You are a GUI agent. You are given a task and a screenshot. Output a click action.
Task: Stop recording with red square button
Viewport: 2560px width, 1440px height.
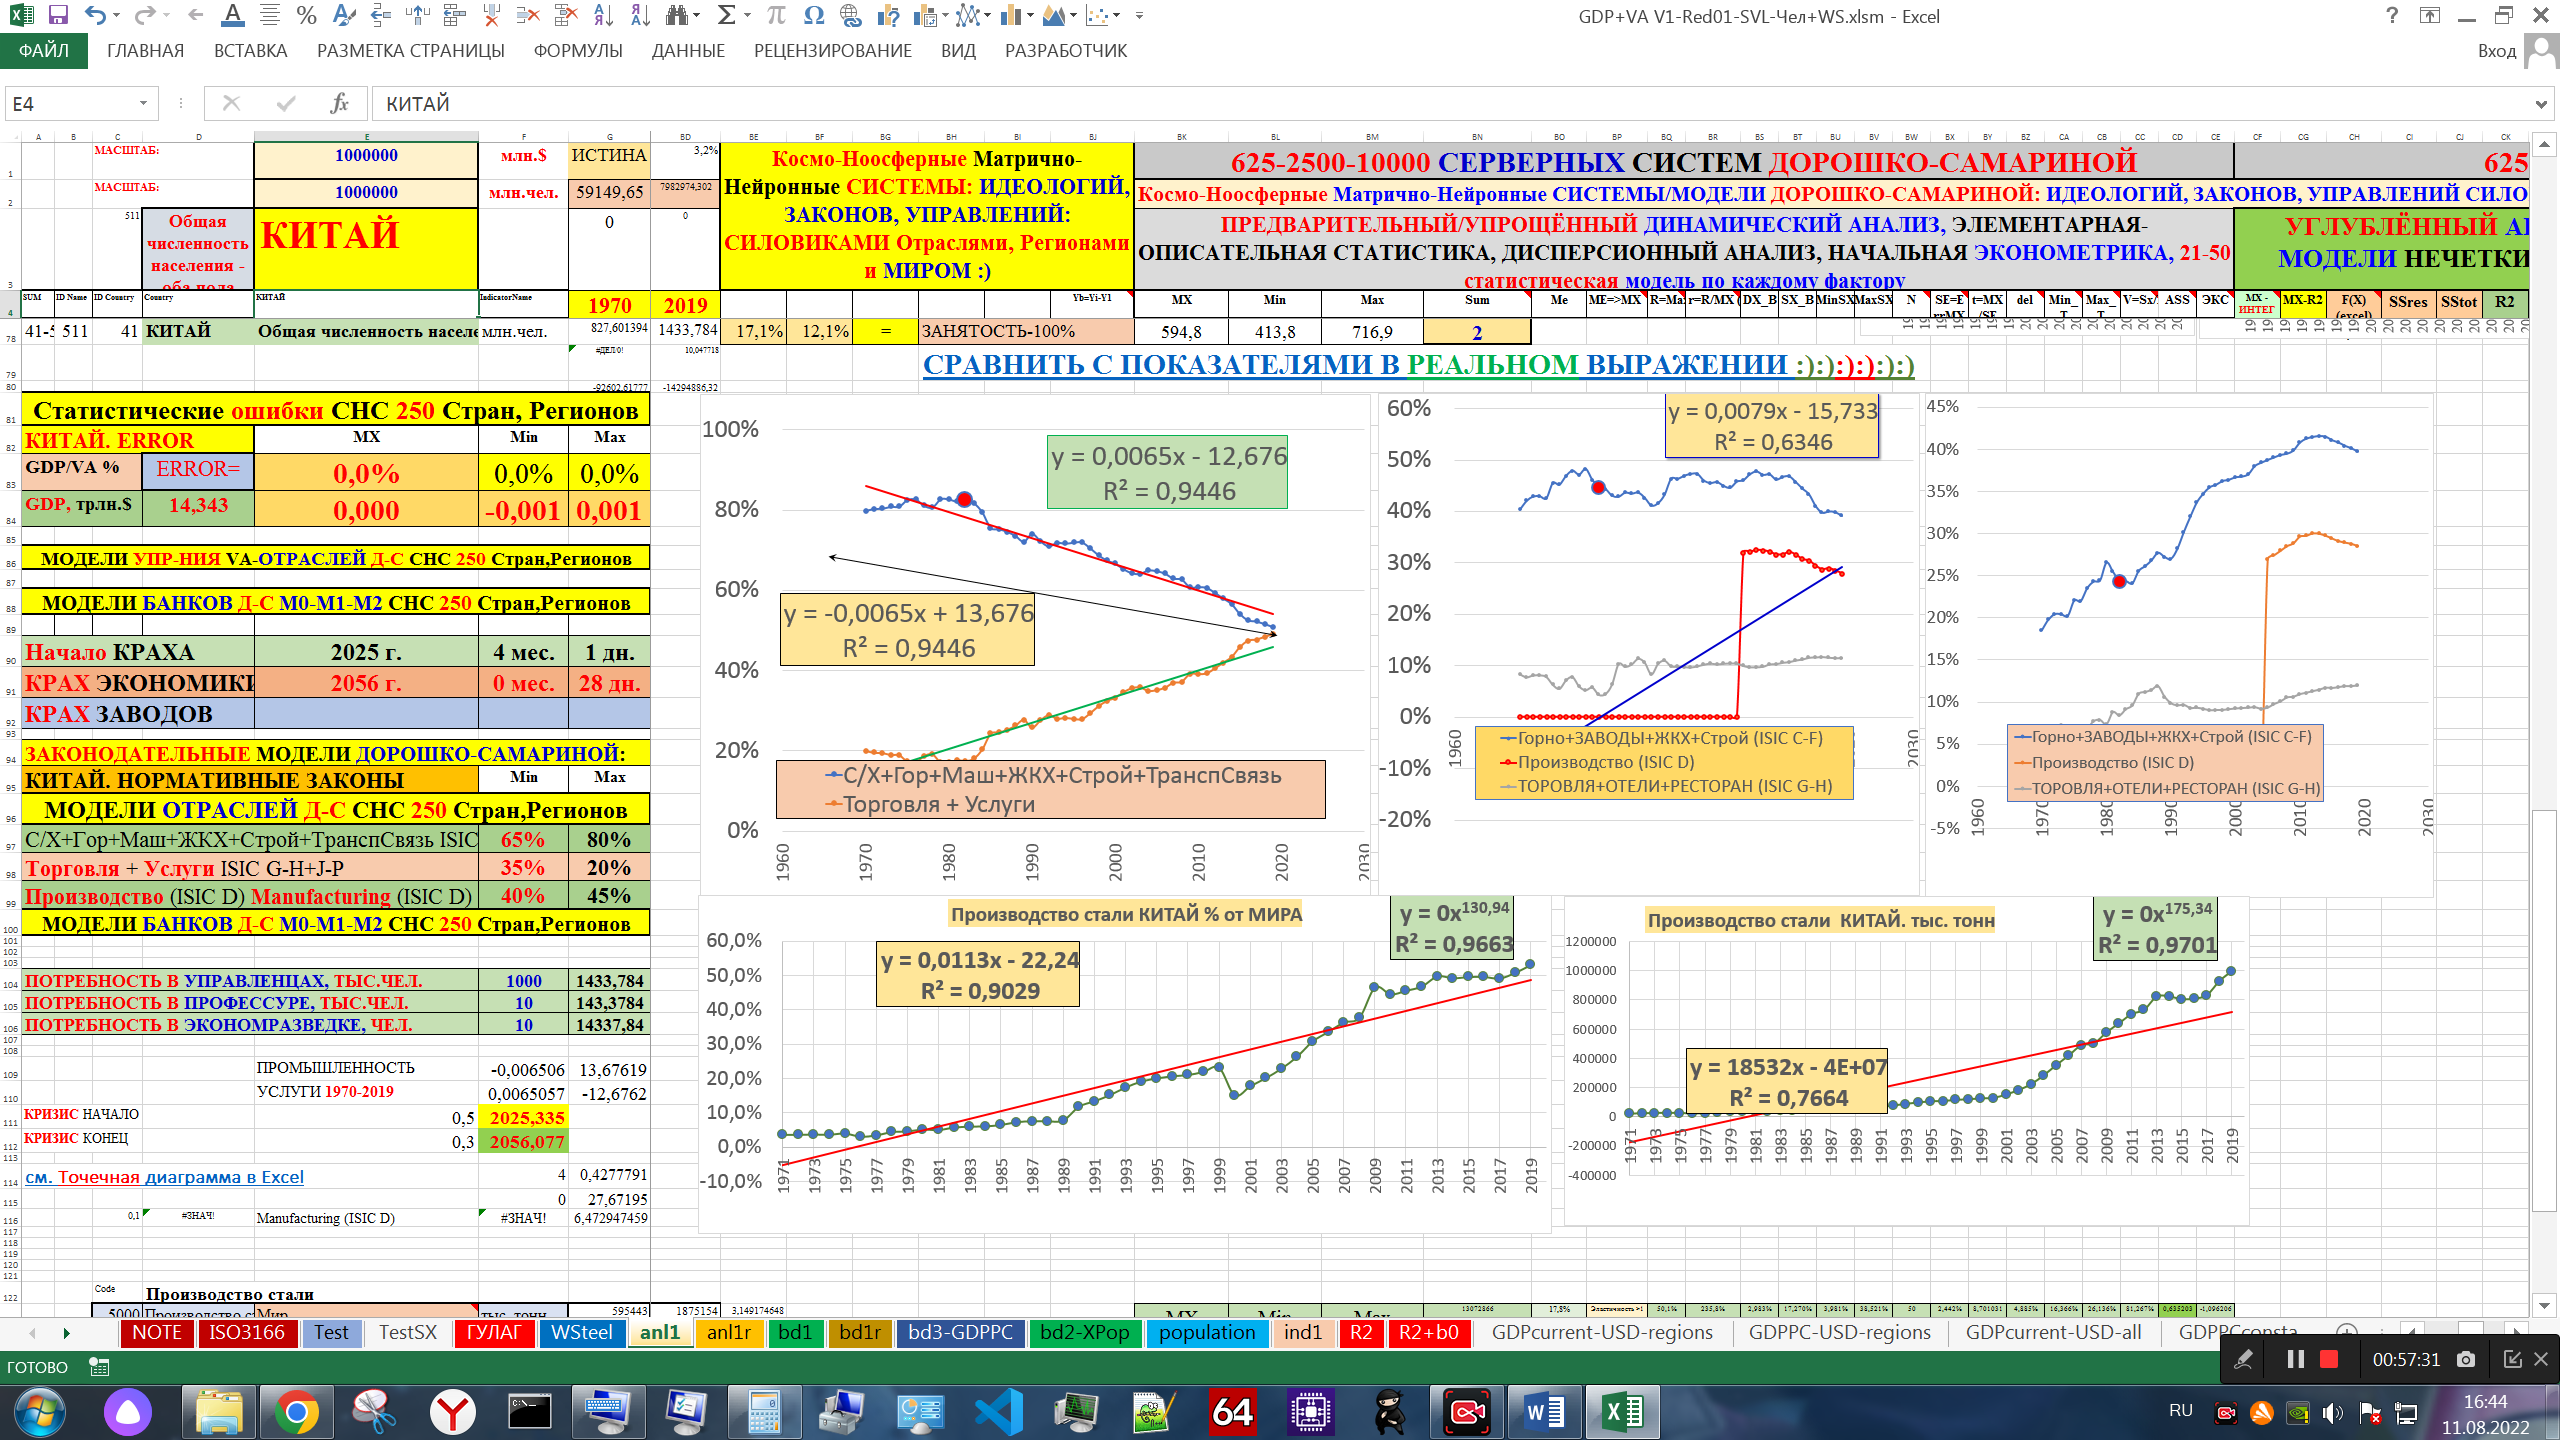click(2329, 1359)
